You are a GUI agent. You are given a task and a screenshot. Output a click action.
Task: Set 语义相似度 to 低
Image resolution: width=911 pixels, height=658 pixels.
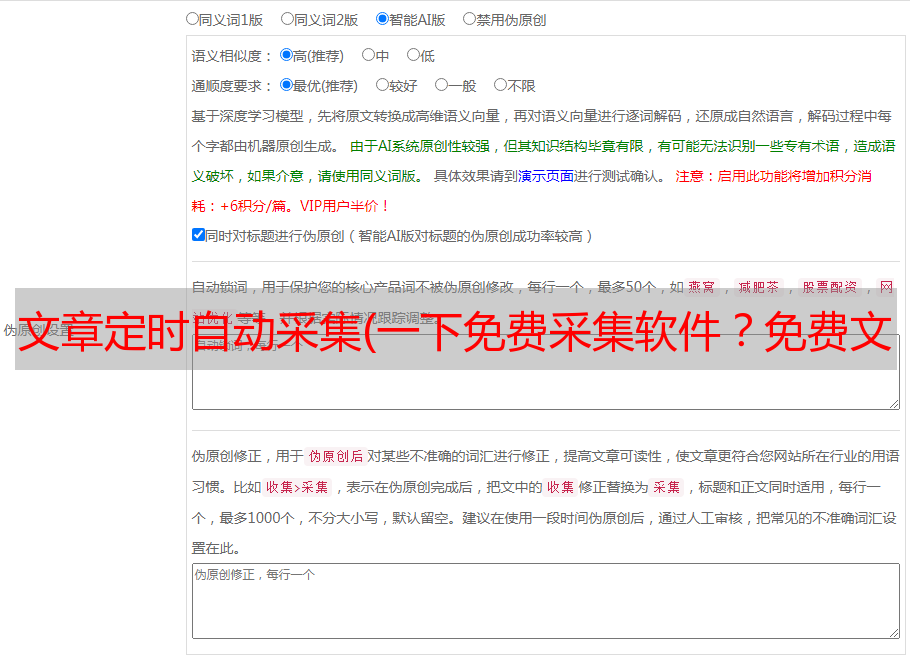coord(414,55)
